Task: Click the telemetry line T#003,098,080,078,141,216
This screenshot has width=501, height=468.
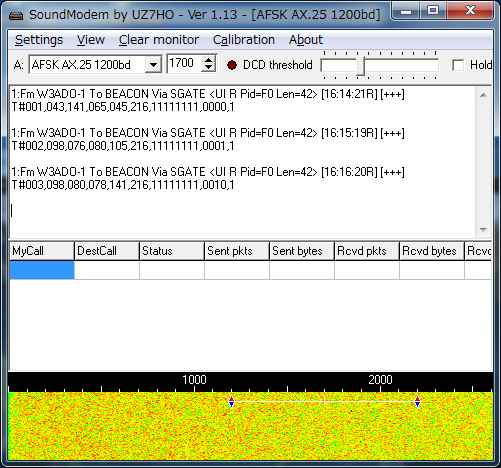Action: (123, 185)
